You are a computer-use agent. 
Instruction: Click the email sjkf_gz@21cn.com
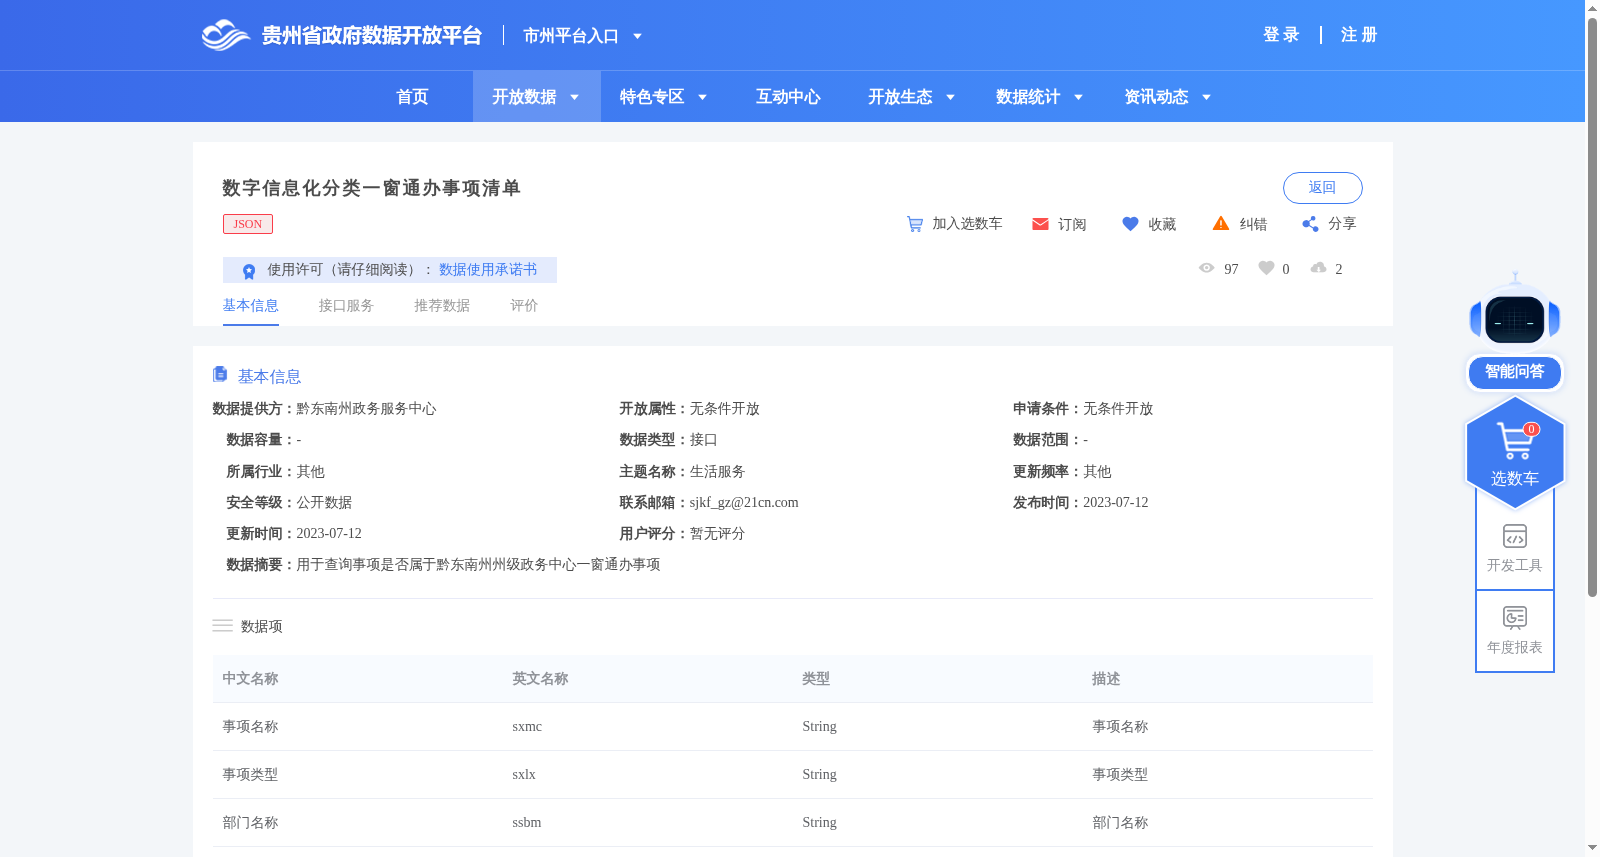tap(744, 503)
